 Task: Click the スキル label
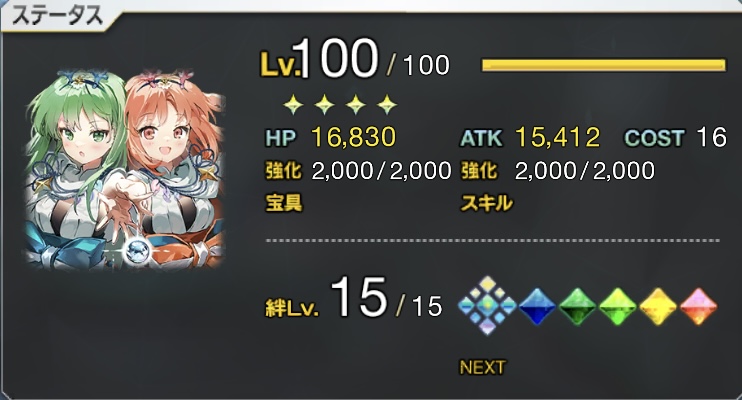coord(486,204)
